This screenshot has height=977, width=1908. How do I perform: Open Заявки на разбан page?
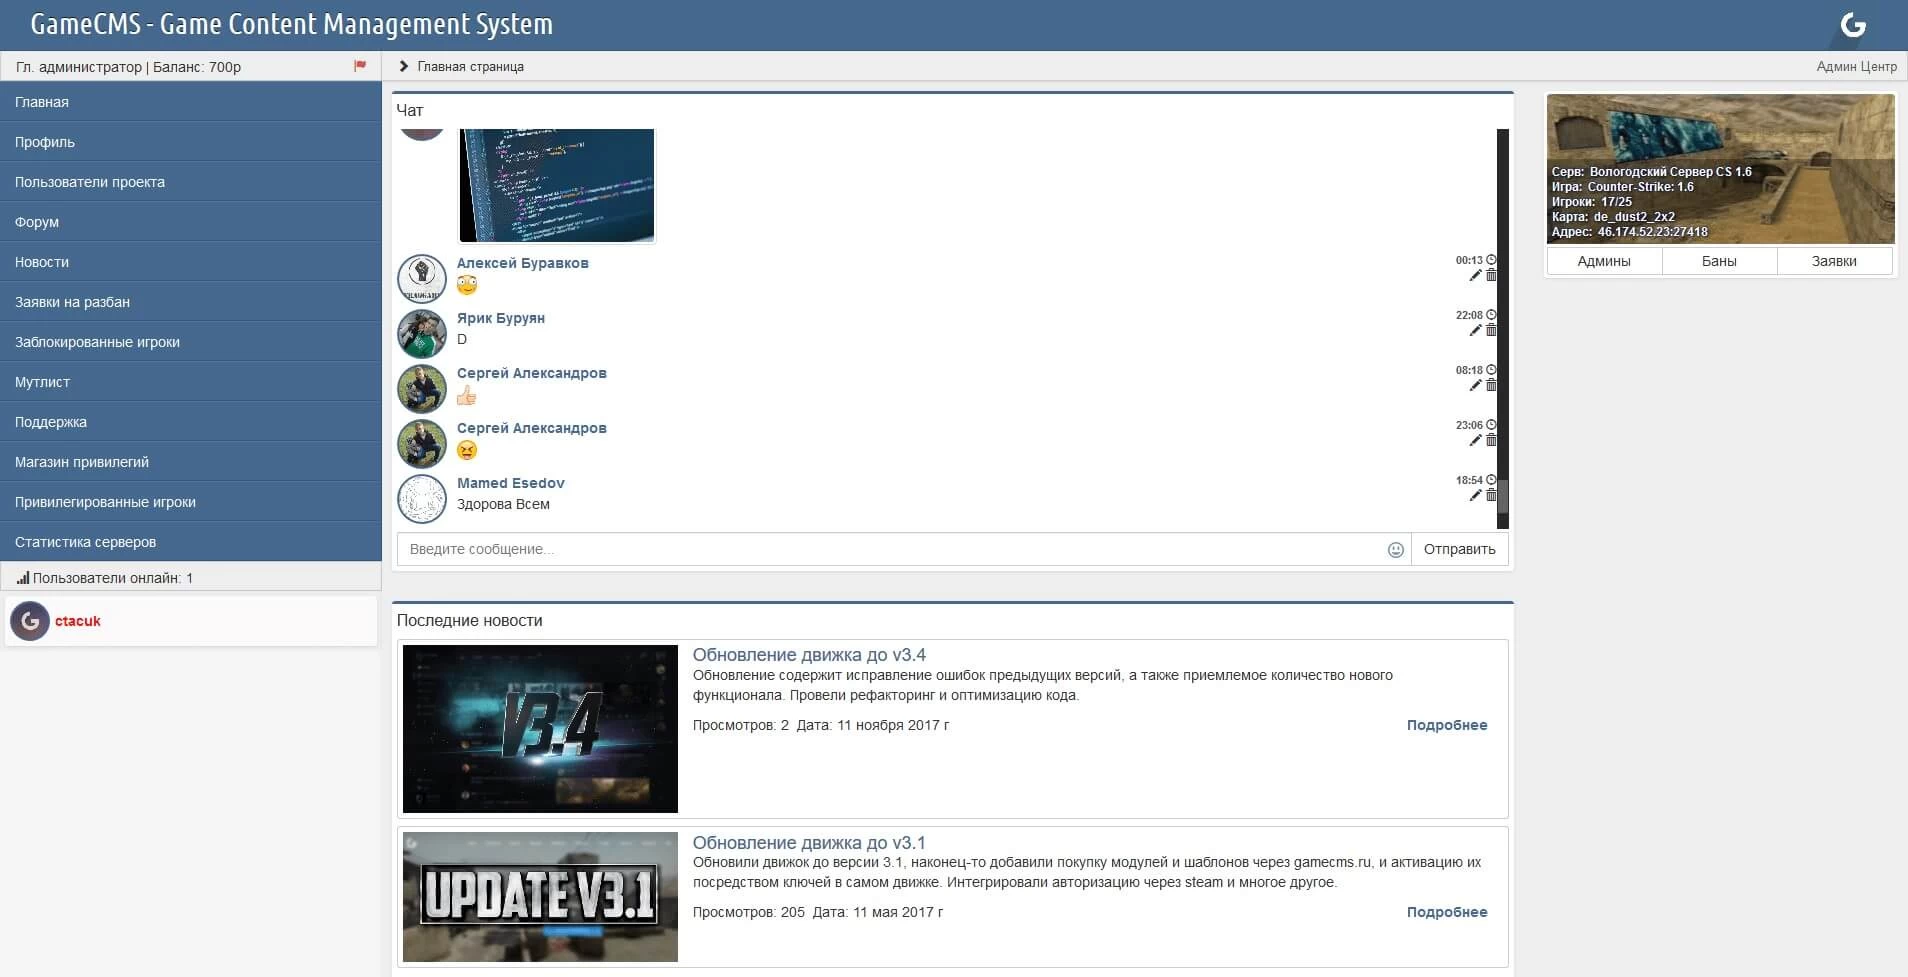(x=191, y=302)
